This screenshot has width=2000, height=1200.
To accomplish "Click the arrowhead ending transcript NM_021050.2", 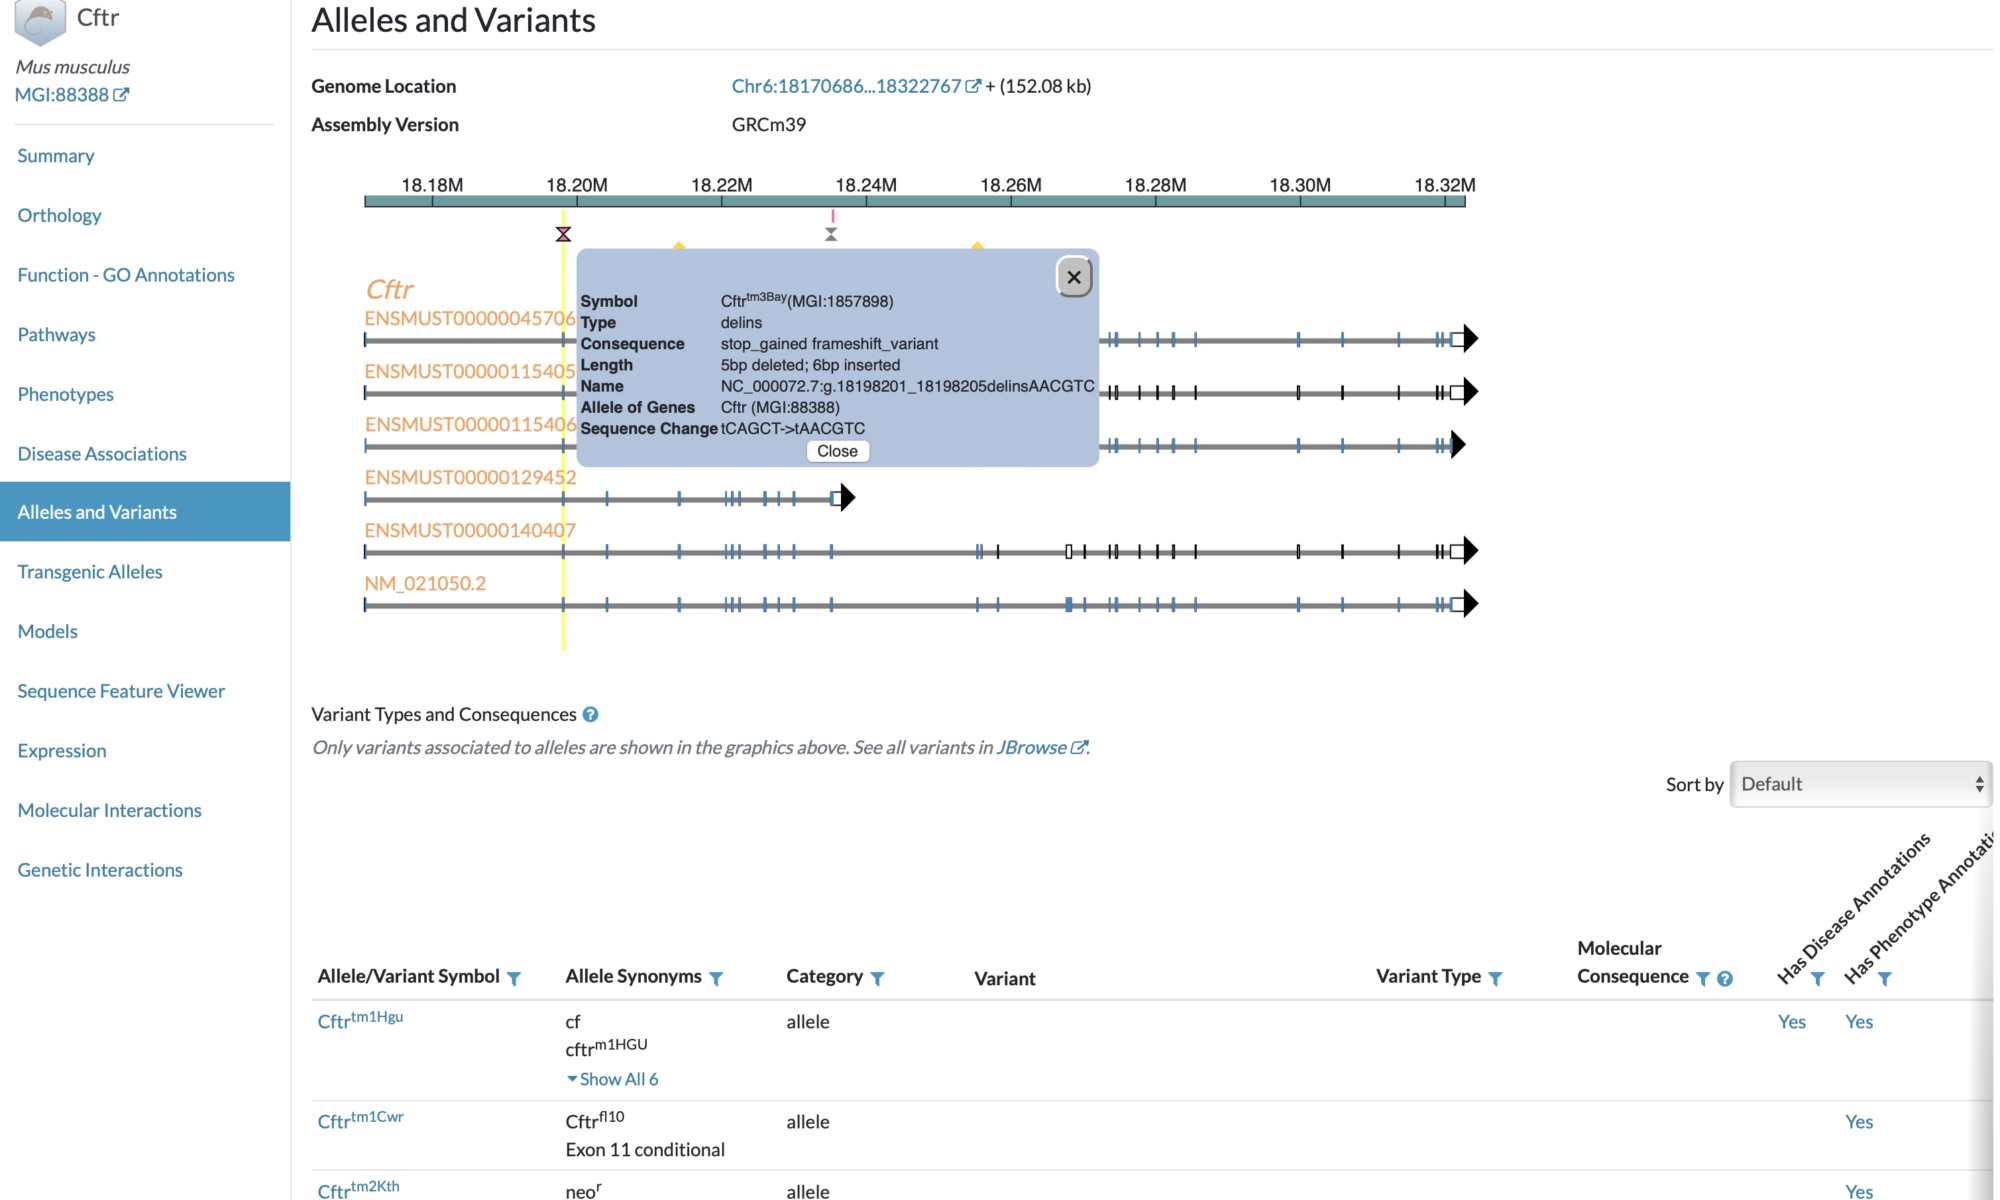I will tap(1471, 603).
